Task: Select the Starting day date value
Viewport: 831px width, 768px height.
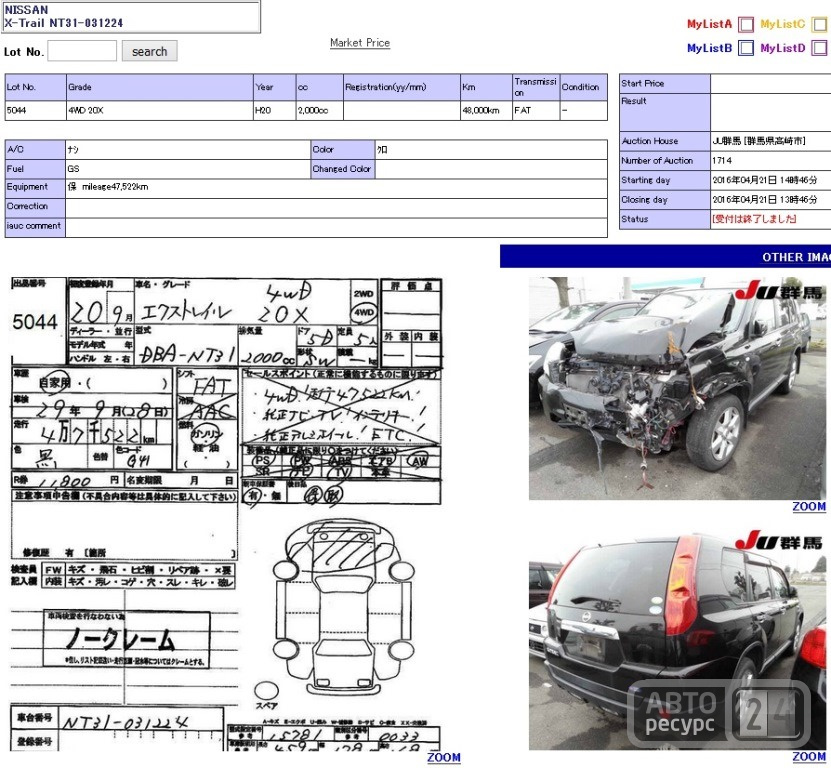Action: pyautogui.click(x=764, y=180)
